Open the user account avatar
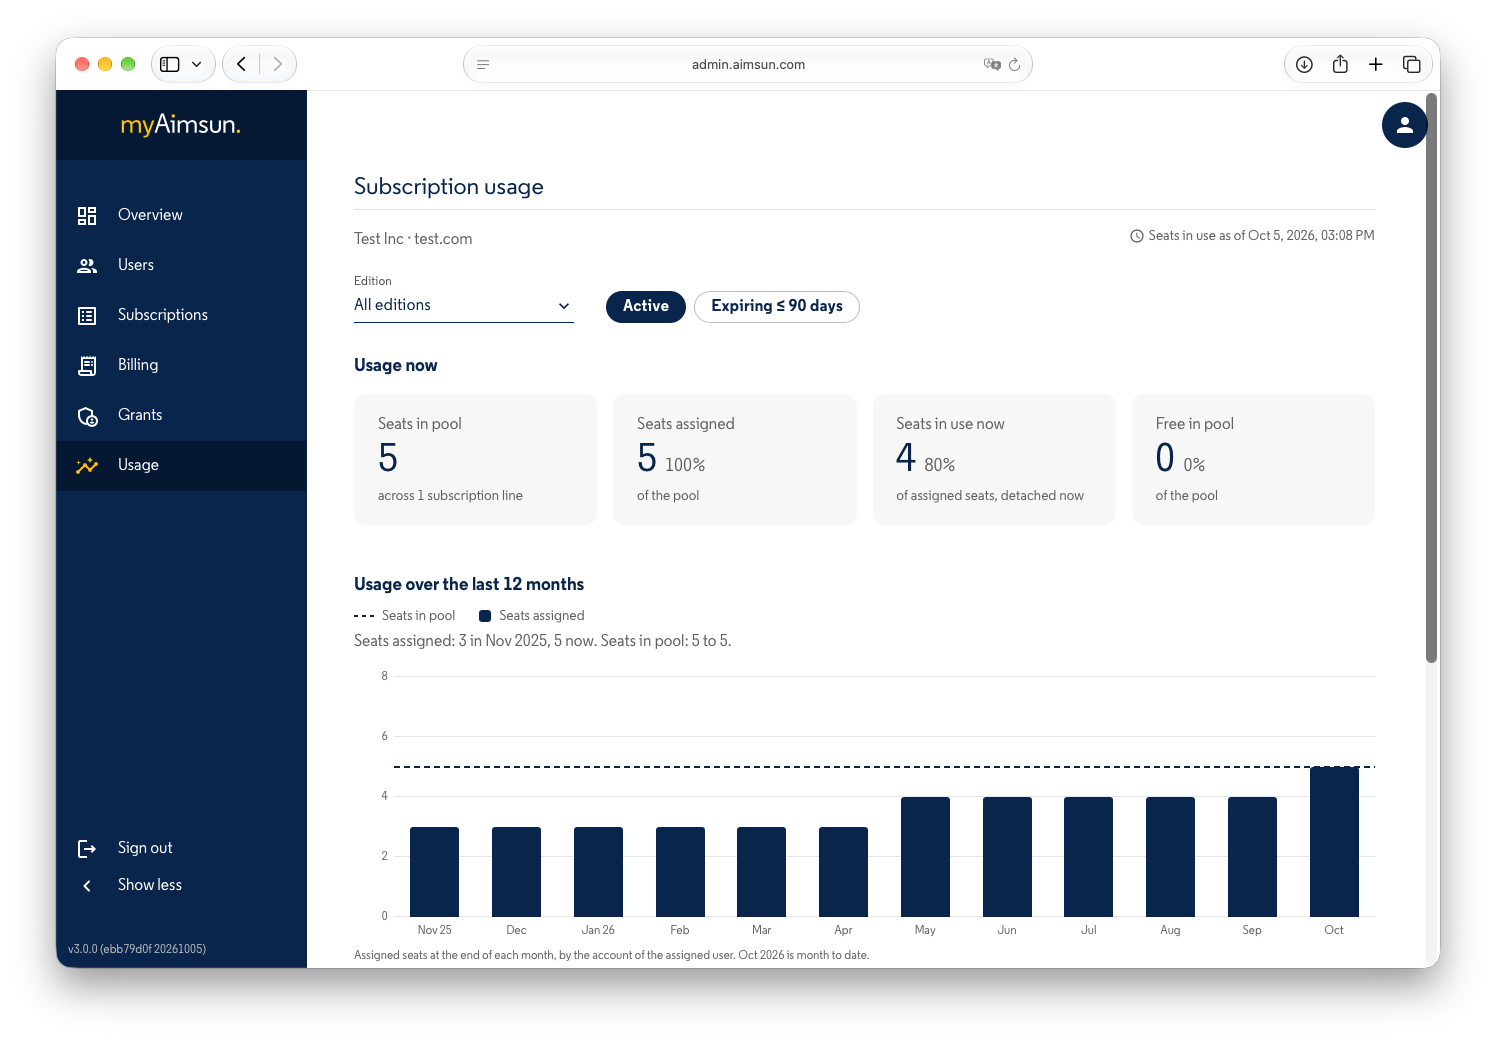Viewport: 1496px width, 1042px height. (1404, 125)
